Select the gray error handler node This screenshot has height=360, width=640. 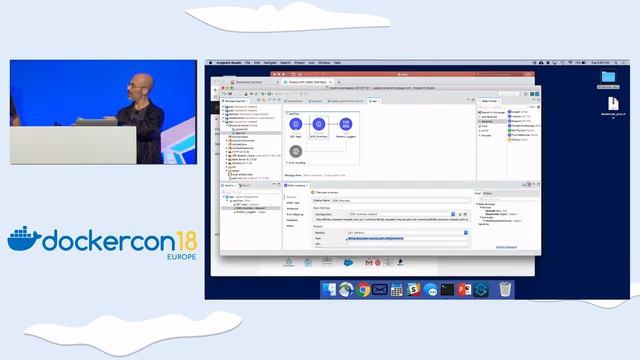coord(296,151)
